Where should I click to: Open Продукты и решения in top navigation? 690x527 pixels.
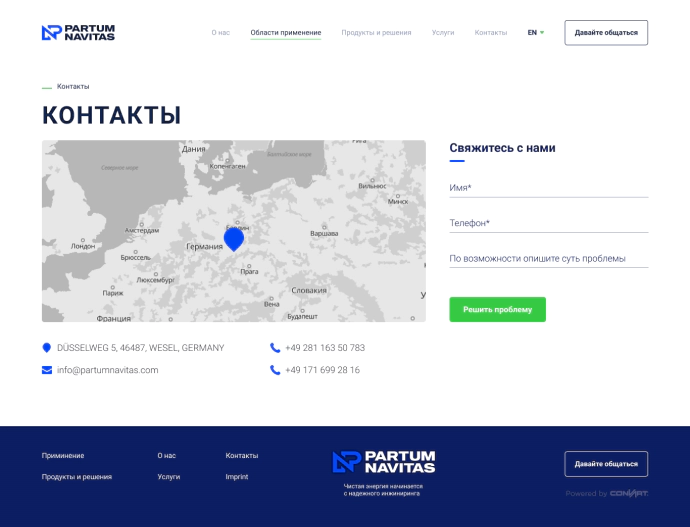click(376, 33)
